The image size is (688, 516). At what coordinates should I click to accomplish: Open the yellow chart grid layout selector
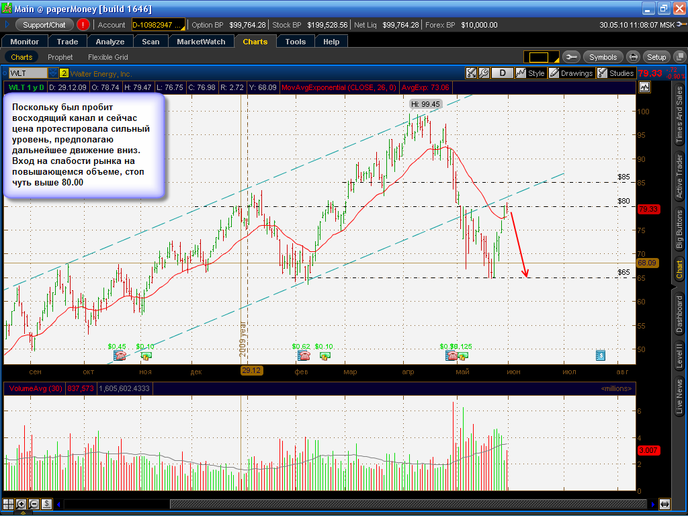pyautogui.click(x=541, y=57)
